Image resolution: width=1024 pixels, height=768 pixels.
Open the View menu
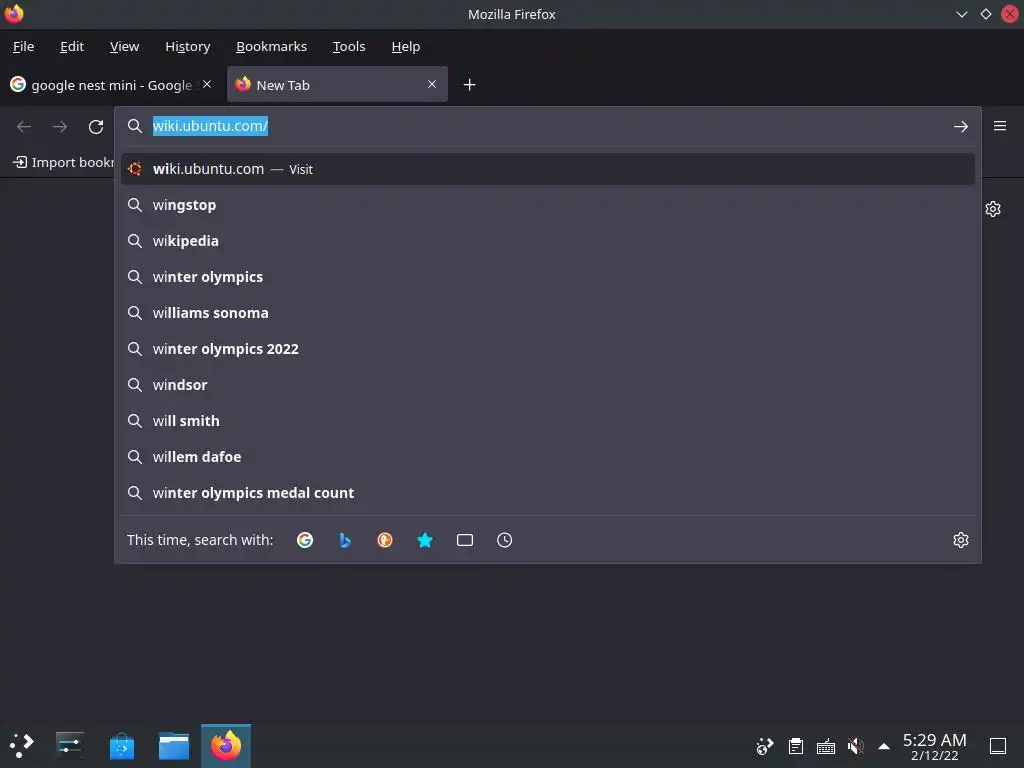[124, 46]
